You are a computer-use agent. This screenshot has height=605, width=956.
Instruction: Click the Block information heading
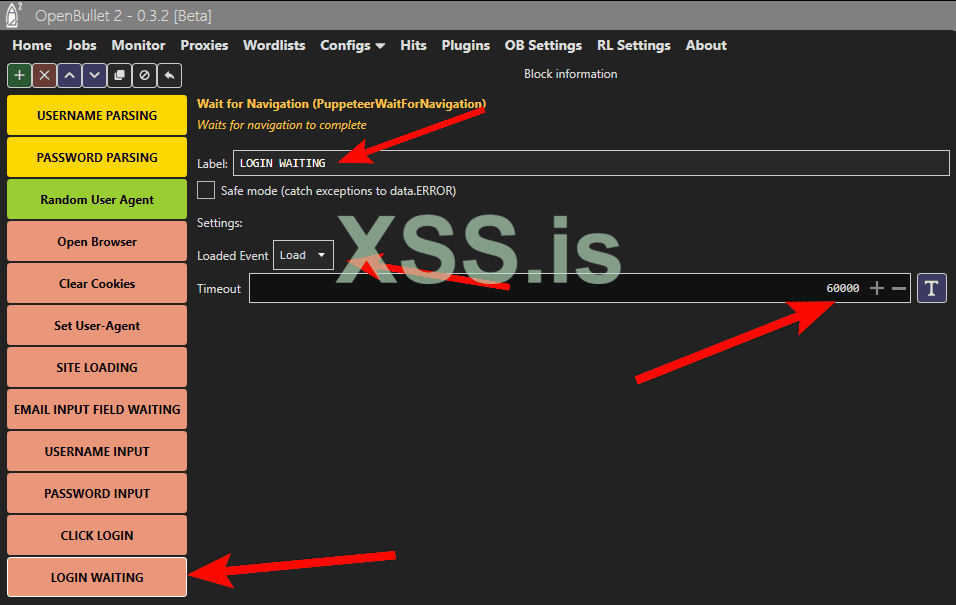(571, 74)
